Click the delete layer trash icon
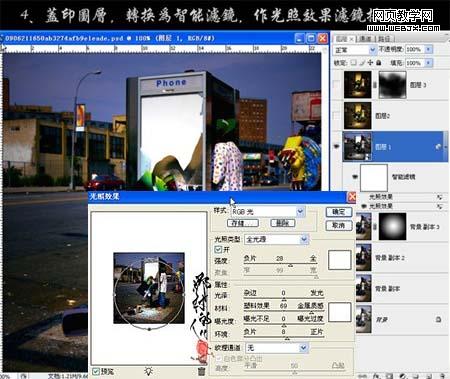Screen dimensions: 450x379 click(x=441, y=376)
